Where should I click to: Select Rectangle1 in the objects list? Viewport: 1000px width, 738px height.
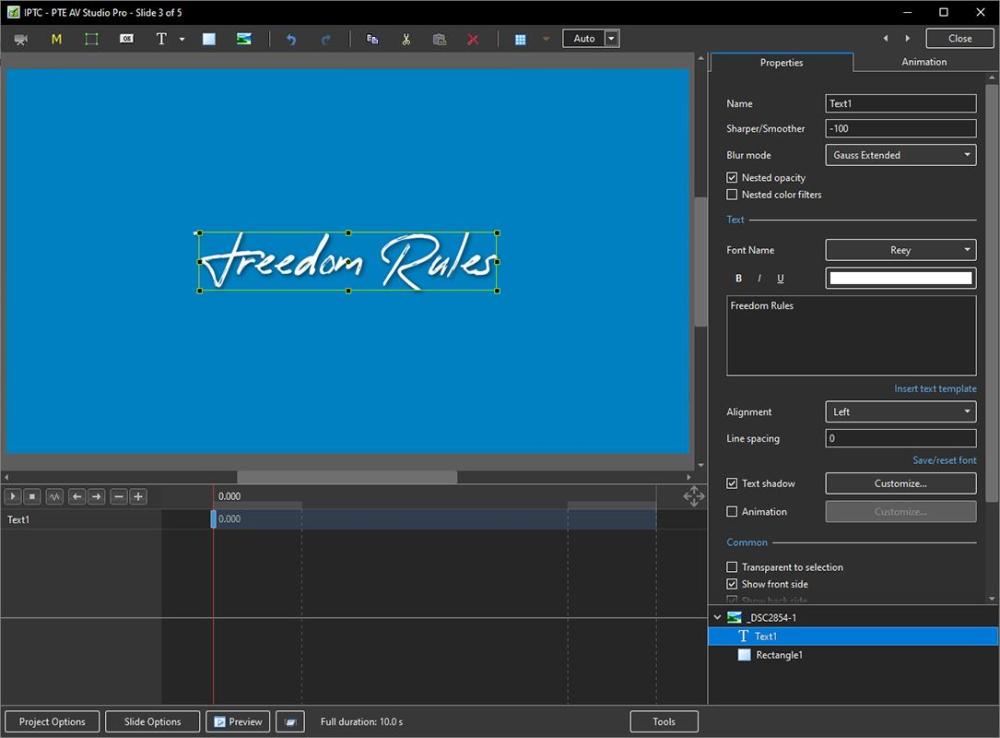[x=779, y=655]
